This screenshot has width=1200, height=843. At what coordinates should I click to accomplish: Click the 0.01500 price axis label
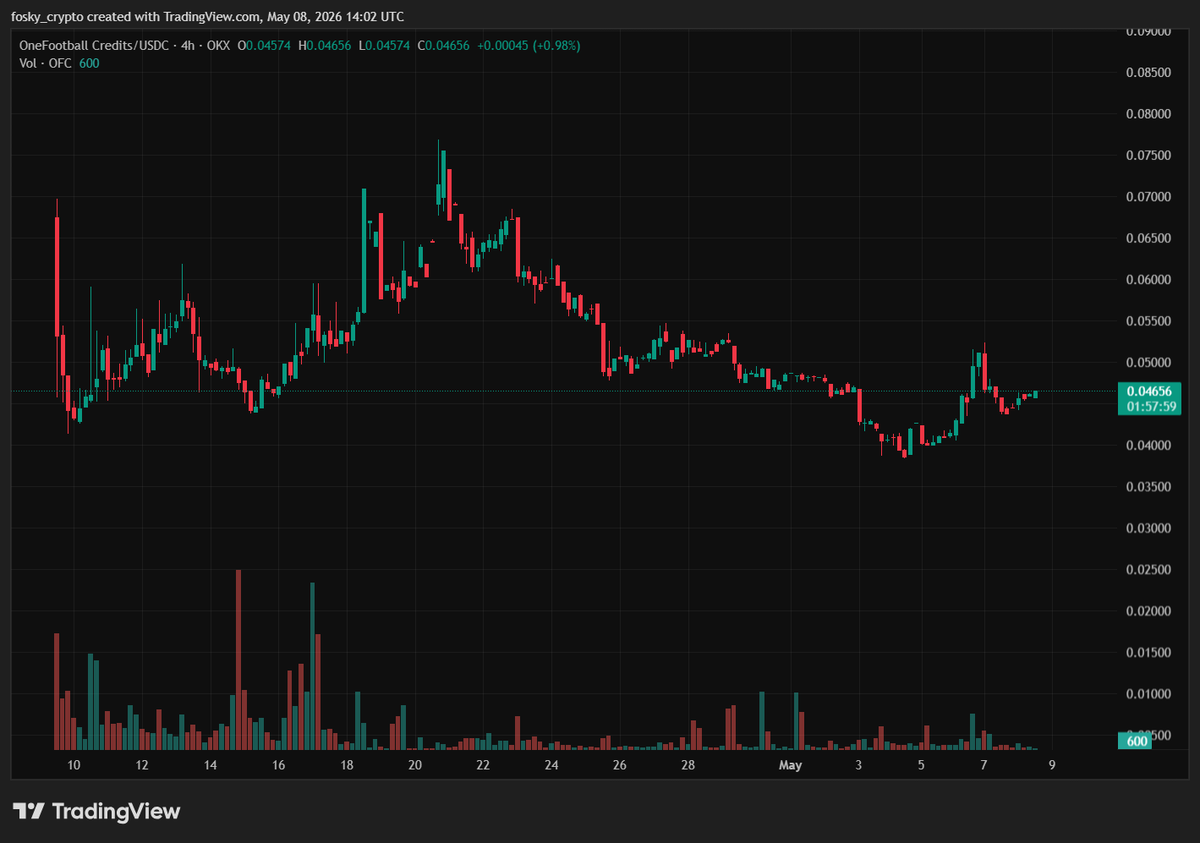coord(1149,653)
